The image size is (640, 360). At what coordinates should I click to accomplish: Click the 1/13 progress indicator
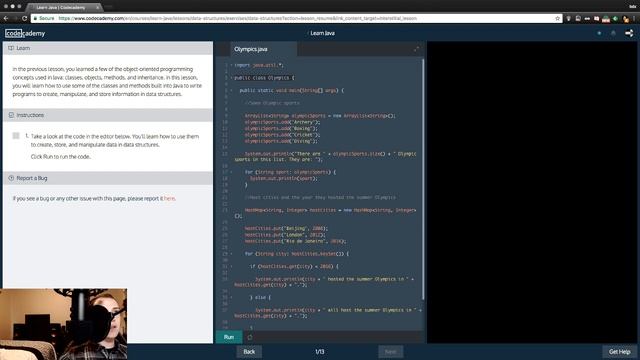pos(320,351)
